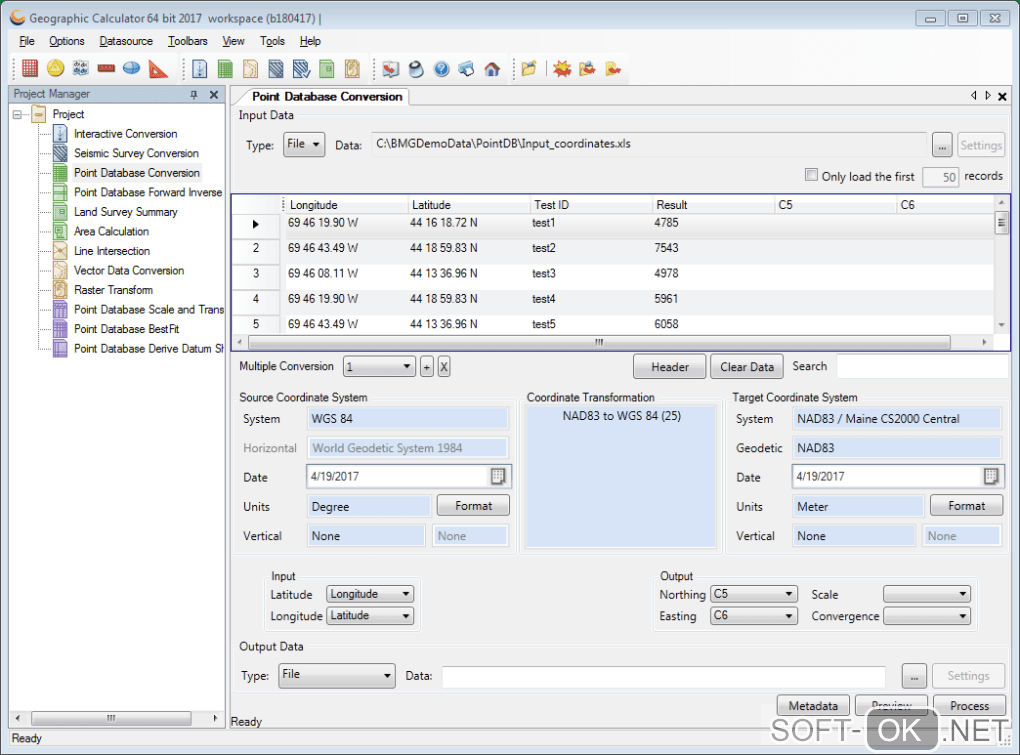
Task: Click the home icon in the toolbar
Action: [x=492, y=69]
